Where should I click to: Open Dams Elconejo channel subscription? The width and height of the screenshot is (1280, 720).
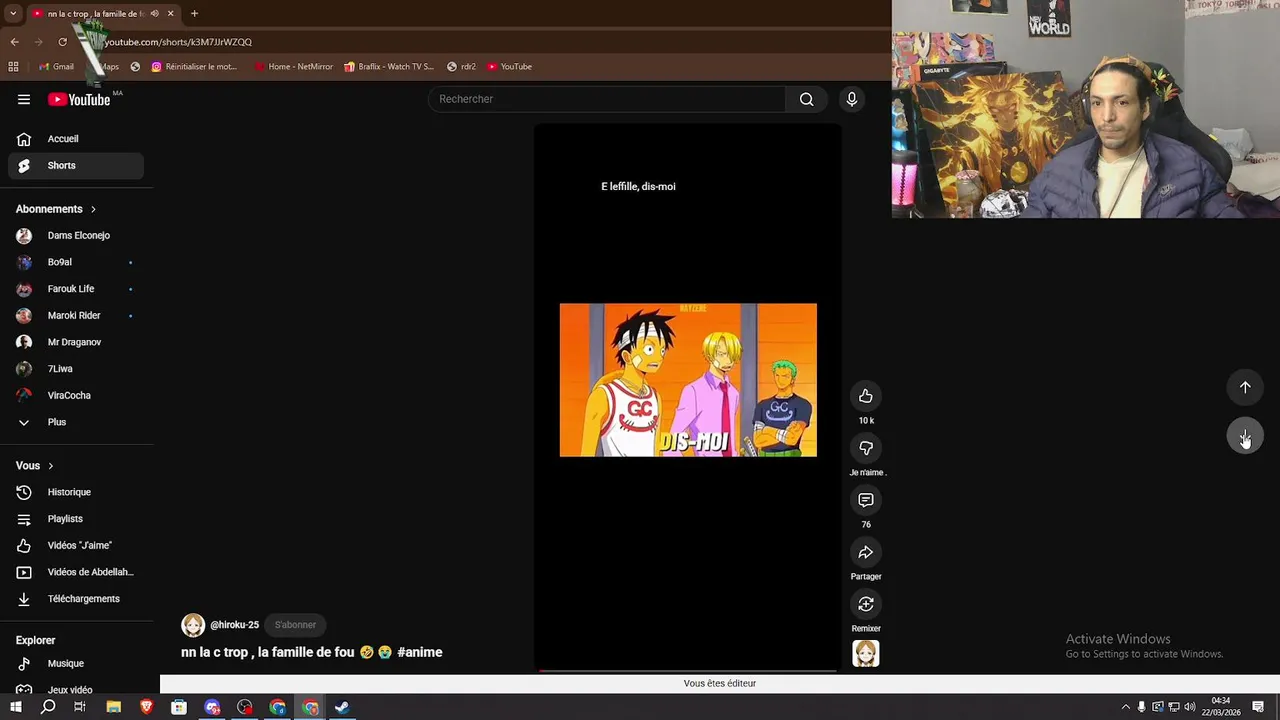click(x=76, y=235)
